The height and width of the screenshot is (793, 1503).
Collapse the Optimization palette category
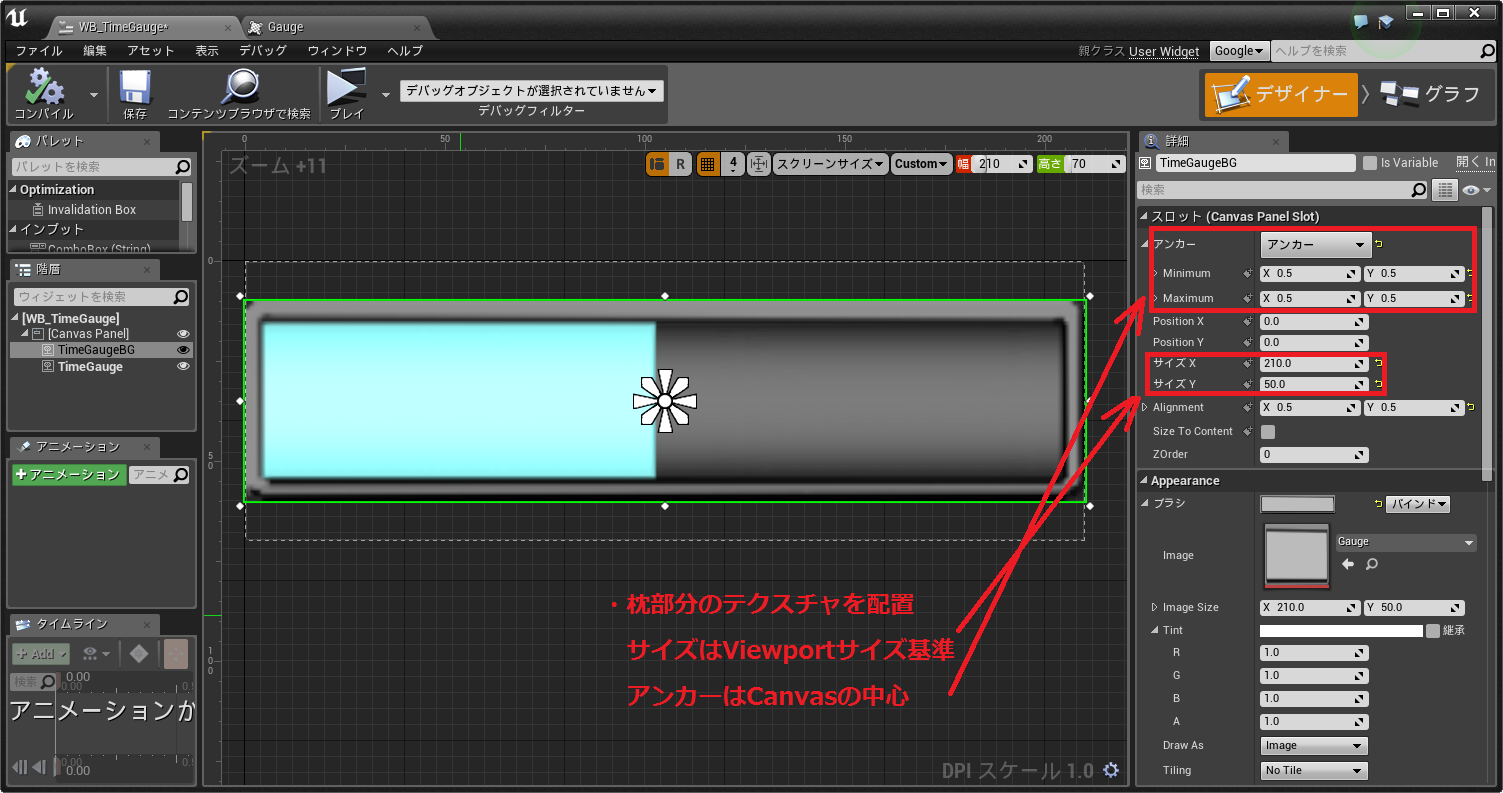[14, 190]
